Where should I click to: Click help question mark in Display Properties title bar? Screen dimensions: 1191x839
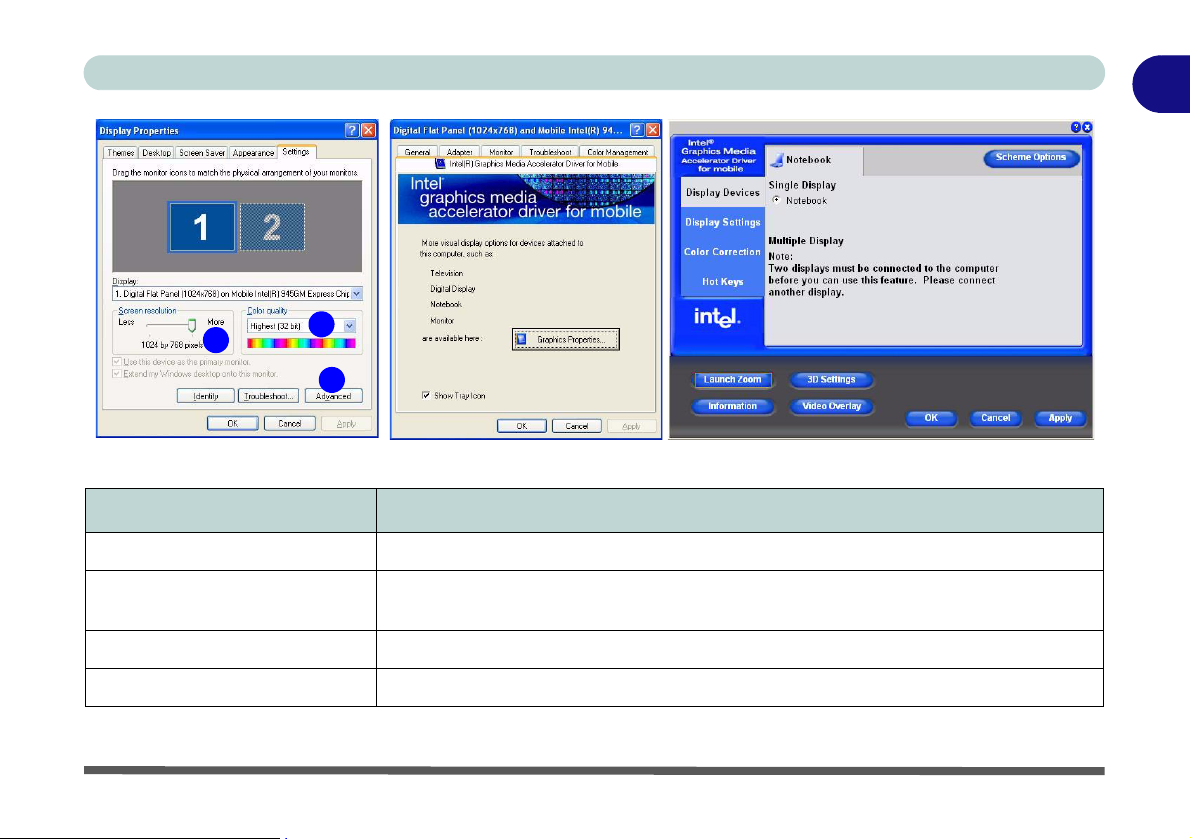pyautogui.click(x=352, y=131)
